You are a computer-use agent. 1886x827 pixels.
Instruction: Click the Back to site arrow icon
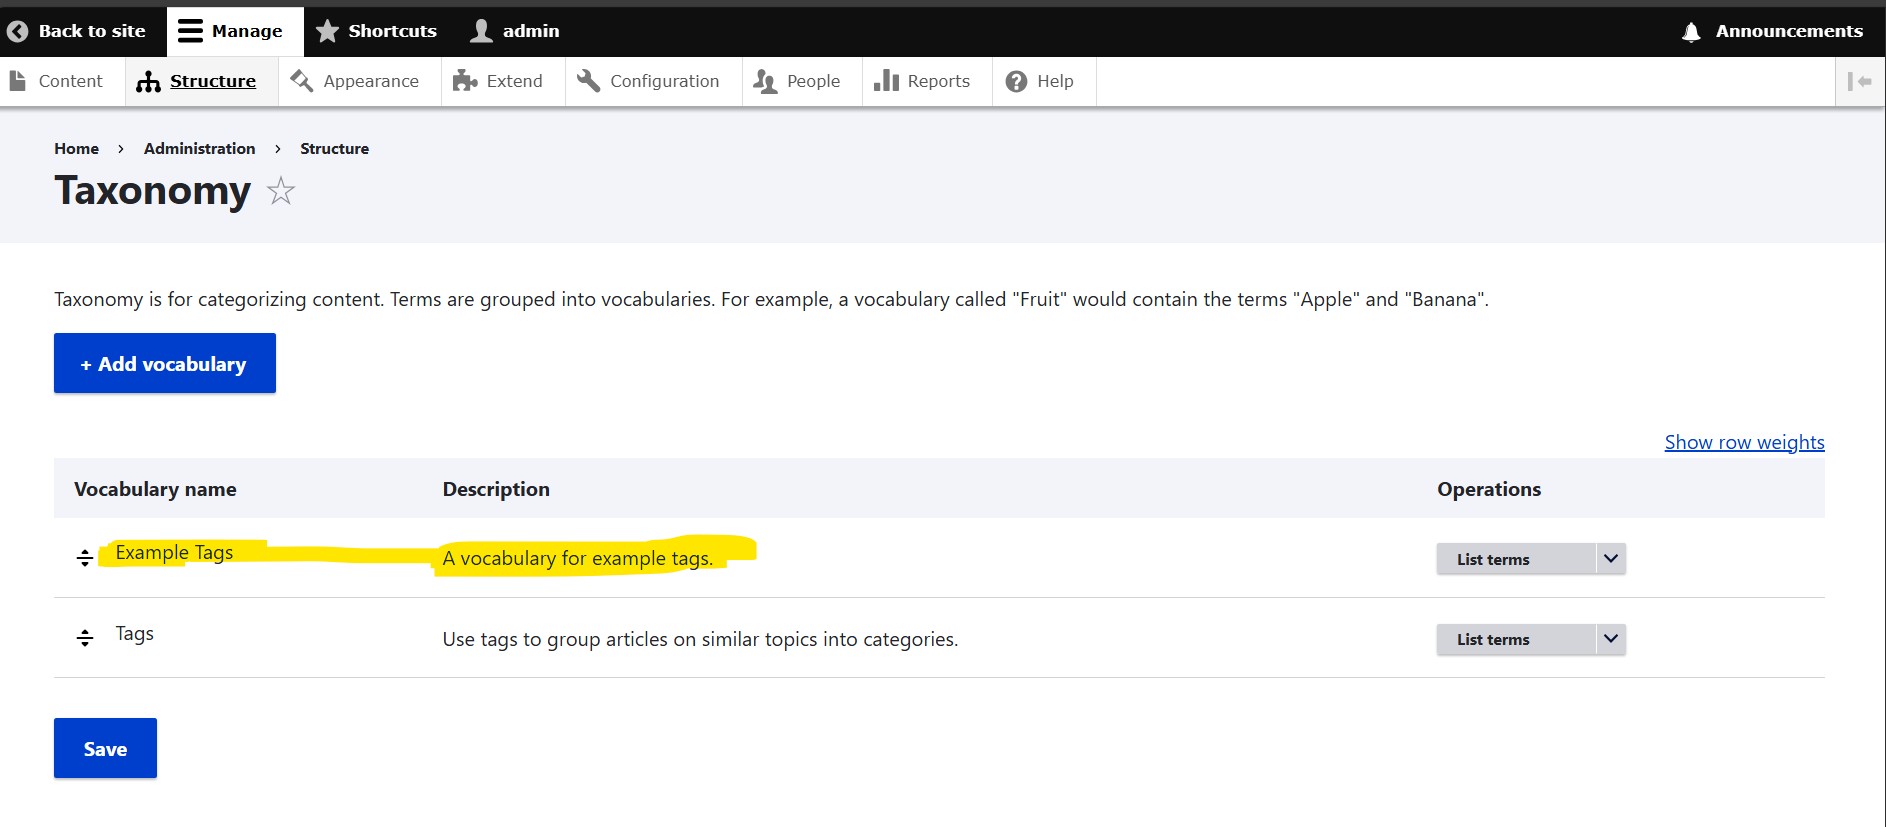(17, 31)
